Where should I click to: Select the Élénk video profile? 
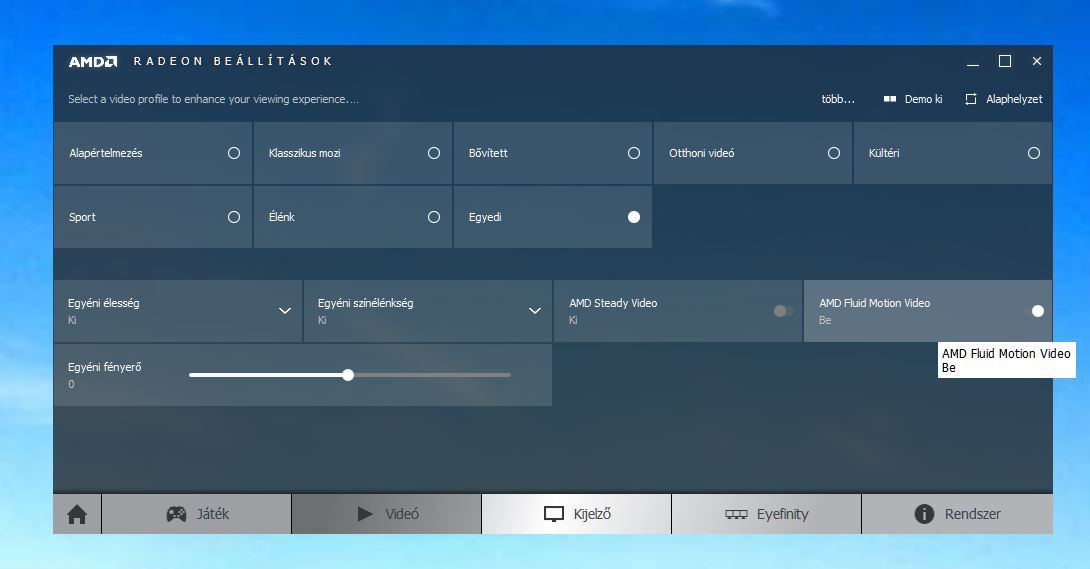click(353, 217)
